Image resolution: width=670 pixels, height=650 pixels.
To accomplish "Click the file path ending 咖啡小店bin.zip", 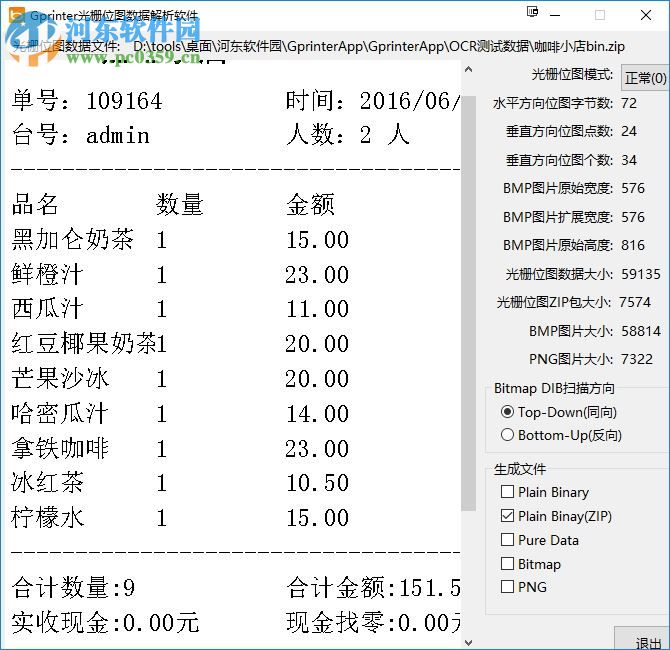I will click(379, 46).
